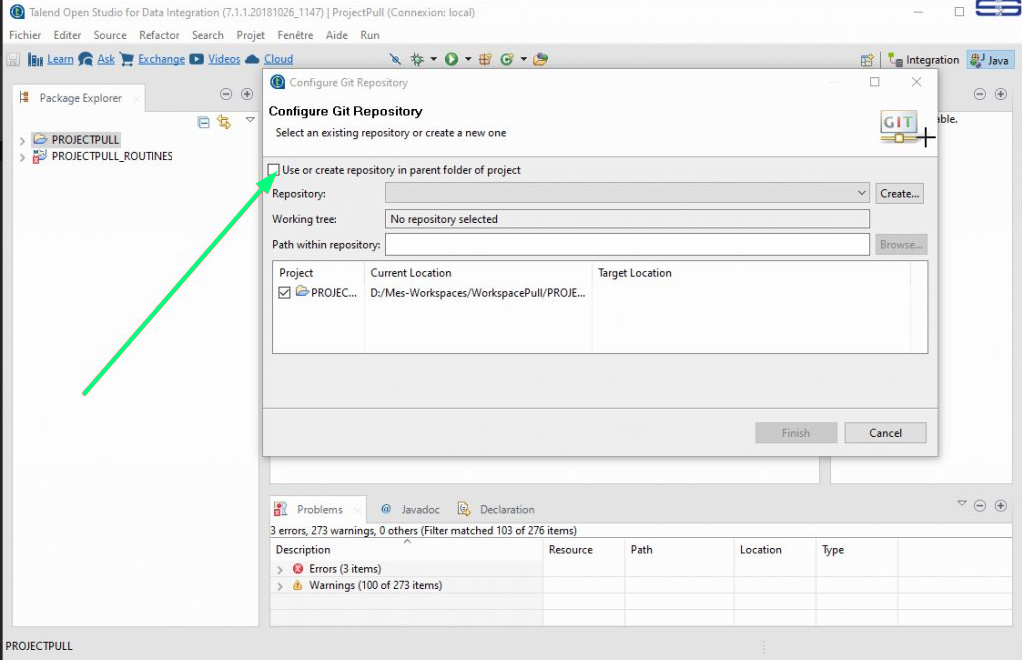
Task: Click the disabled Save icon in toolbar
Action: pyautogui.click(x=13, y=60)
